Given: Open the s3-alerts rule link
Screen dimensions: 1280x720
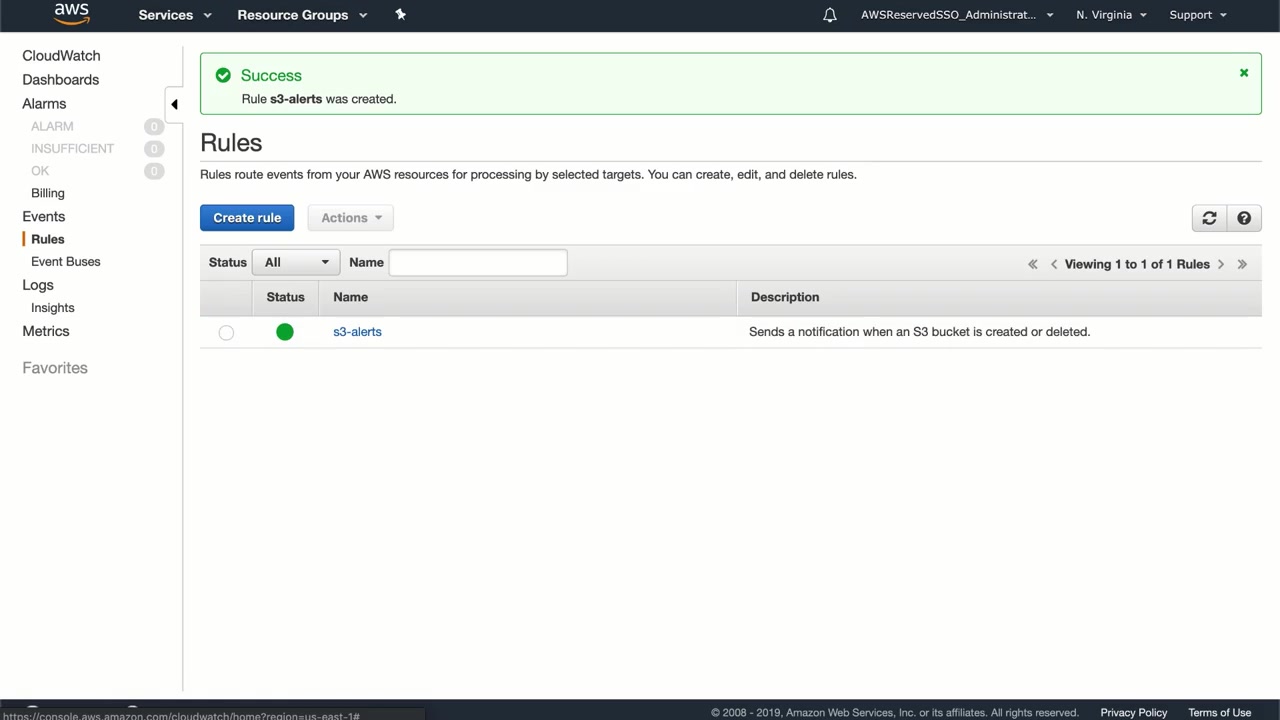Looking at the screenshot, I should tap(357, 332).
